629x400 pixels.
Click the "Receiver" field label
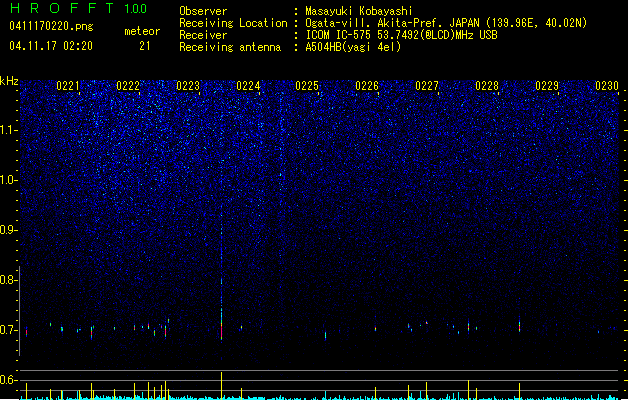click(203, 35)
